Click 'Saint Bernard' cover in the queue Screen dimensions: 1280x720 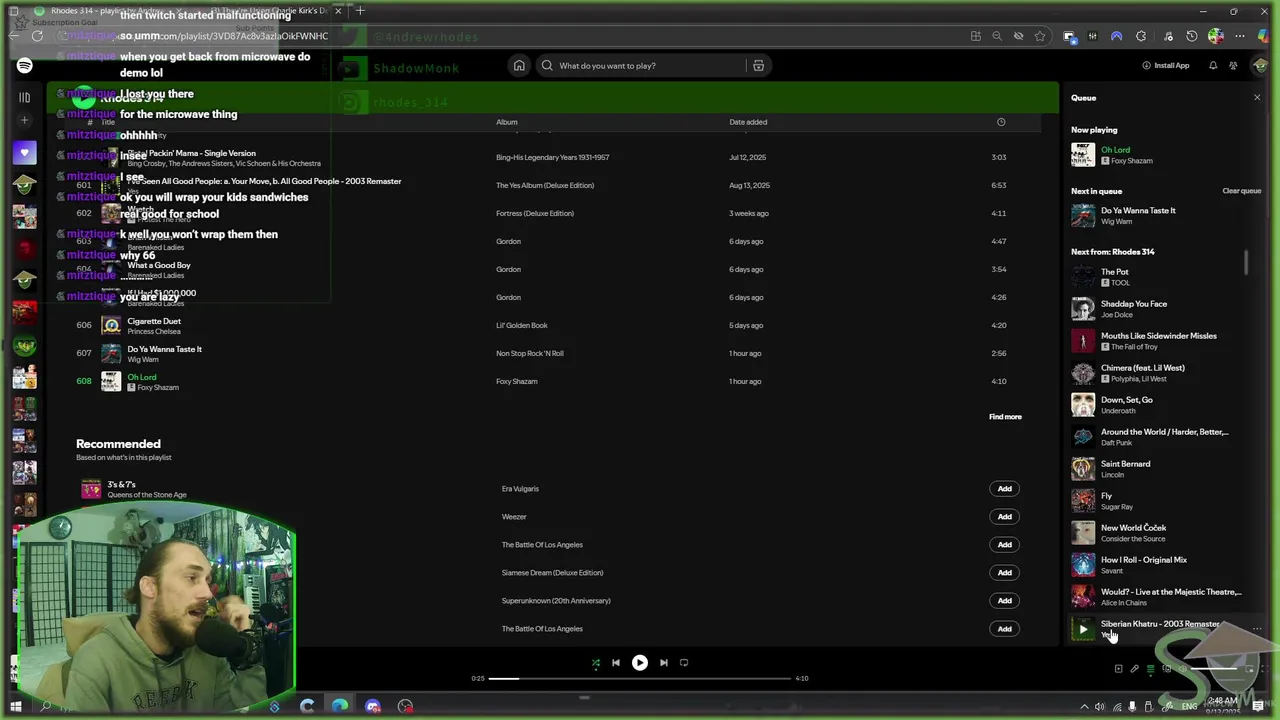(x=1083, y=469)
